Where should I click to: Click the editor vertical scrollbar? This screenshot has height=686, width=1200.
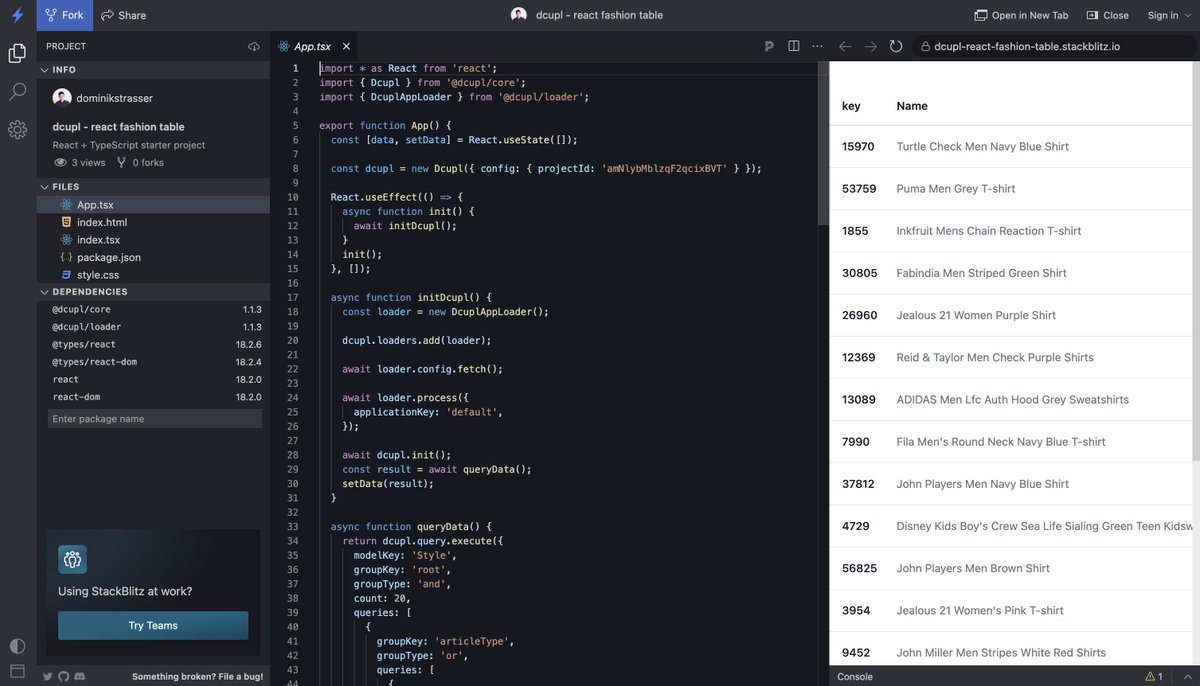coord(823,145)
